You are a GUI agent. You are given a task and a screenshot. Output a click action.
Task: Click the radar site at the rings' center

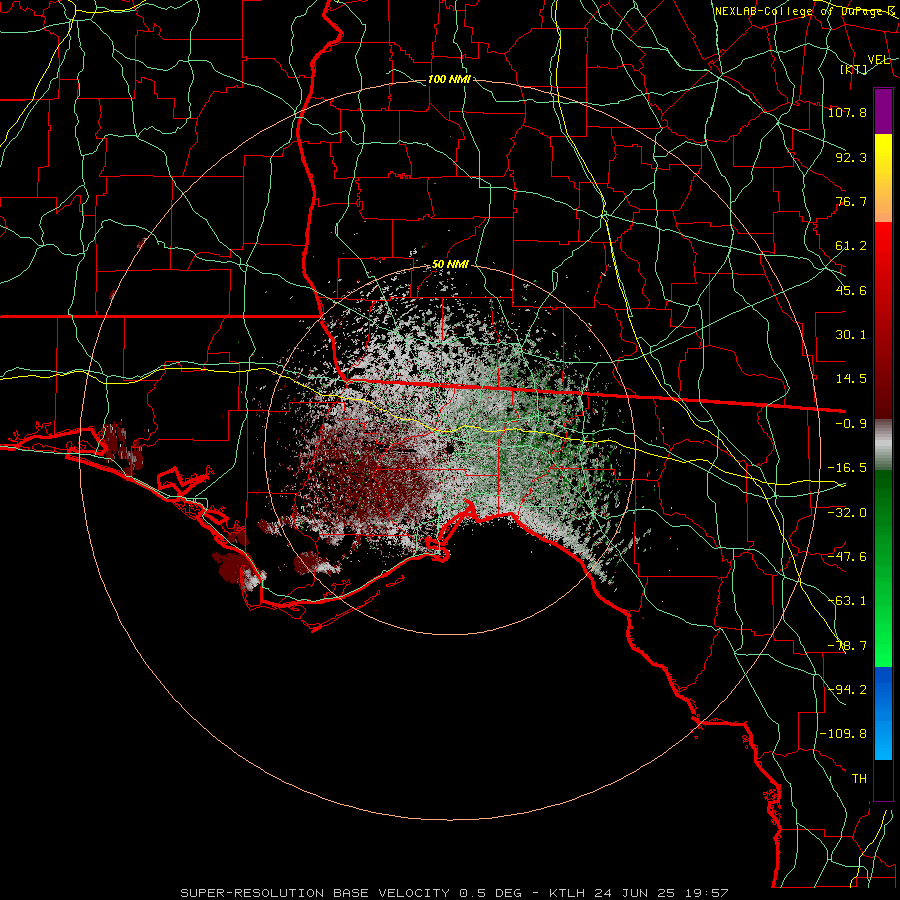click(449, 449)
